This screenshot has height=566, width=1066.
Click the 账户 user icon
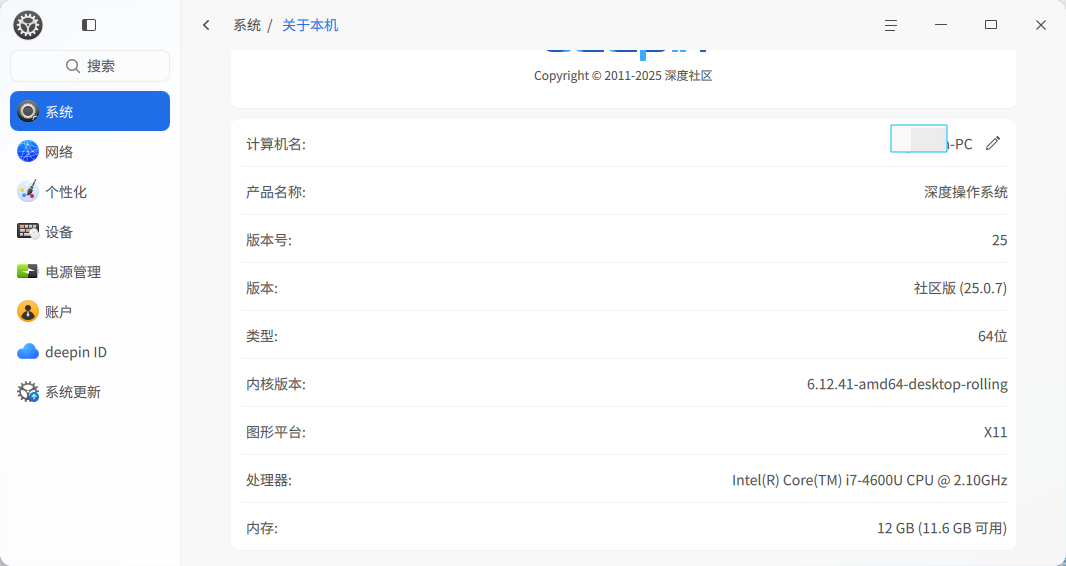pos(28,312)
